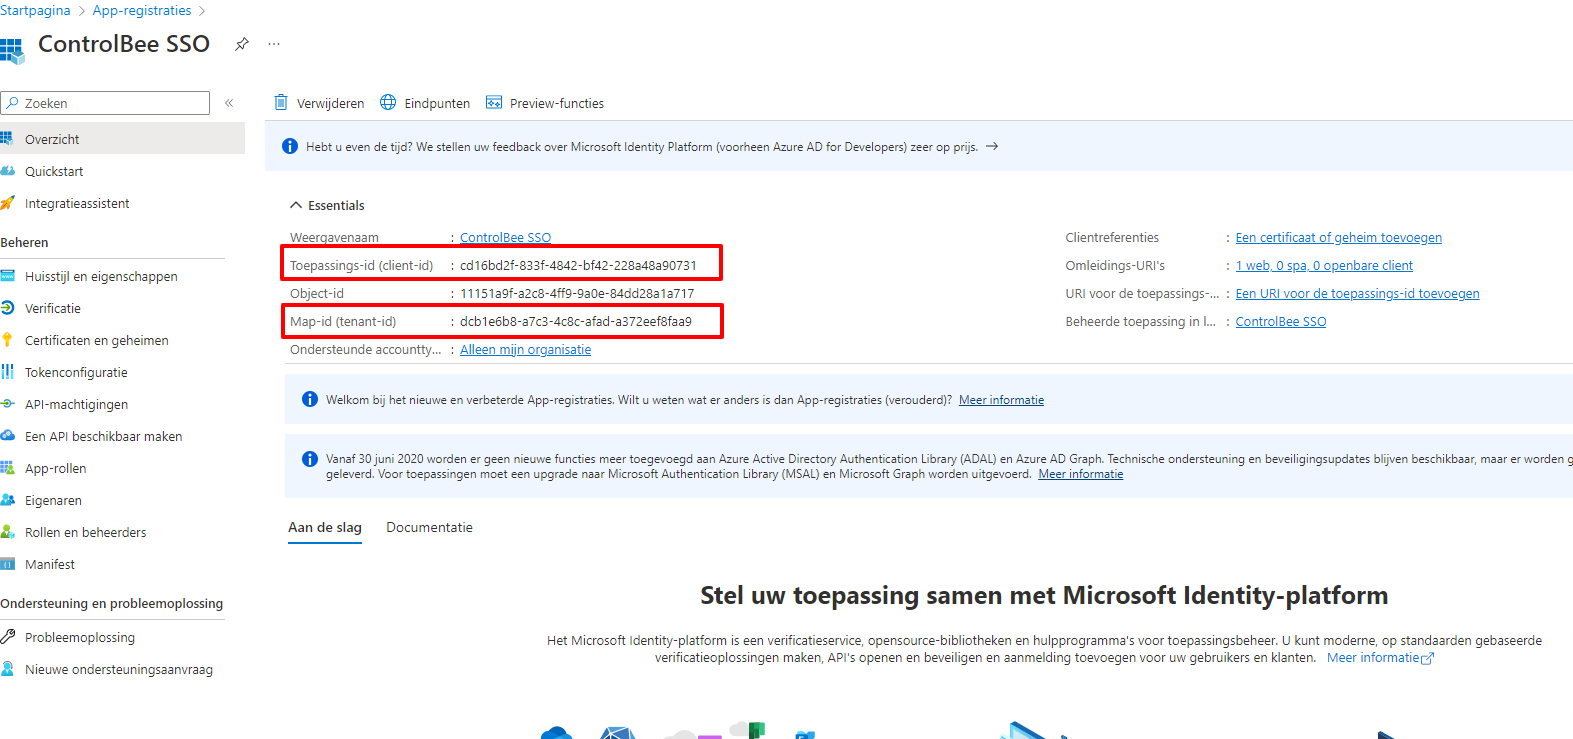Click the API-machtigingen icon
The width and height of the screenshot is (1573, 739).
point(7,404)
